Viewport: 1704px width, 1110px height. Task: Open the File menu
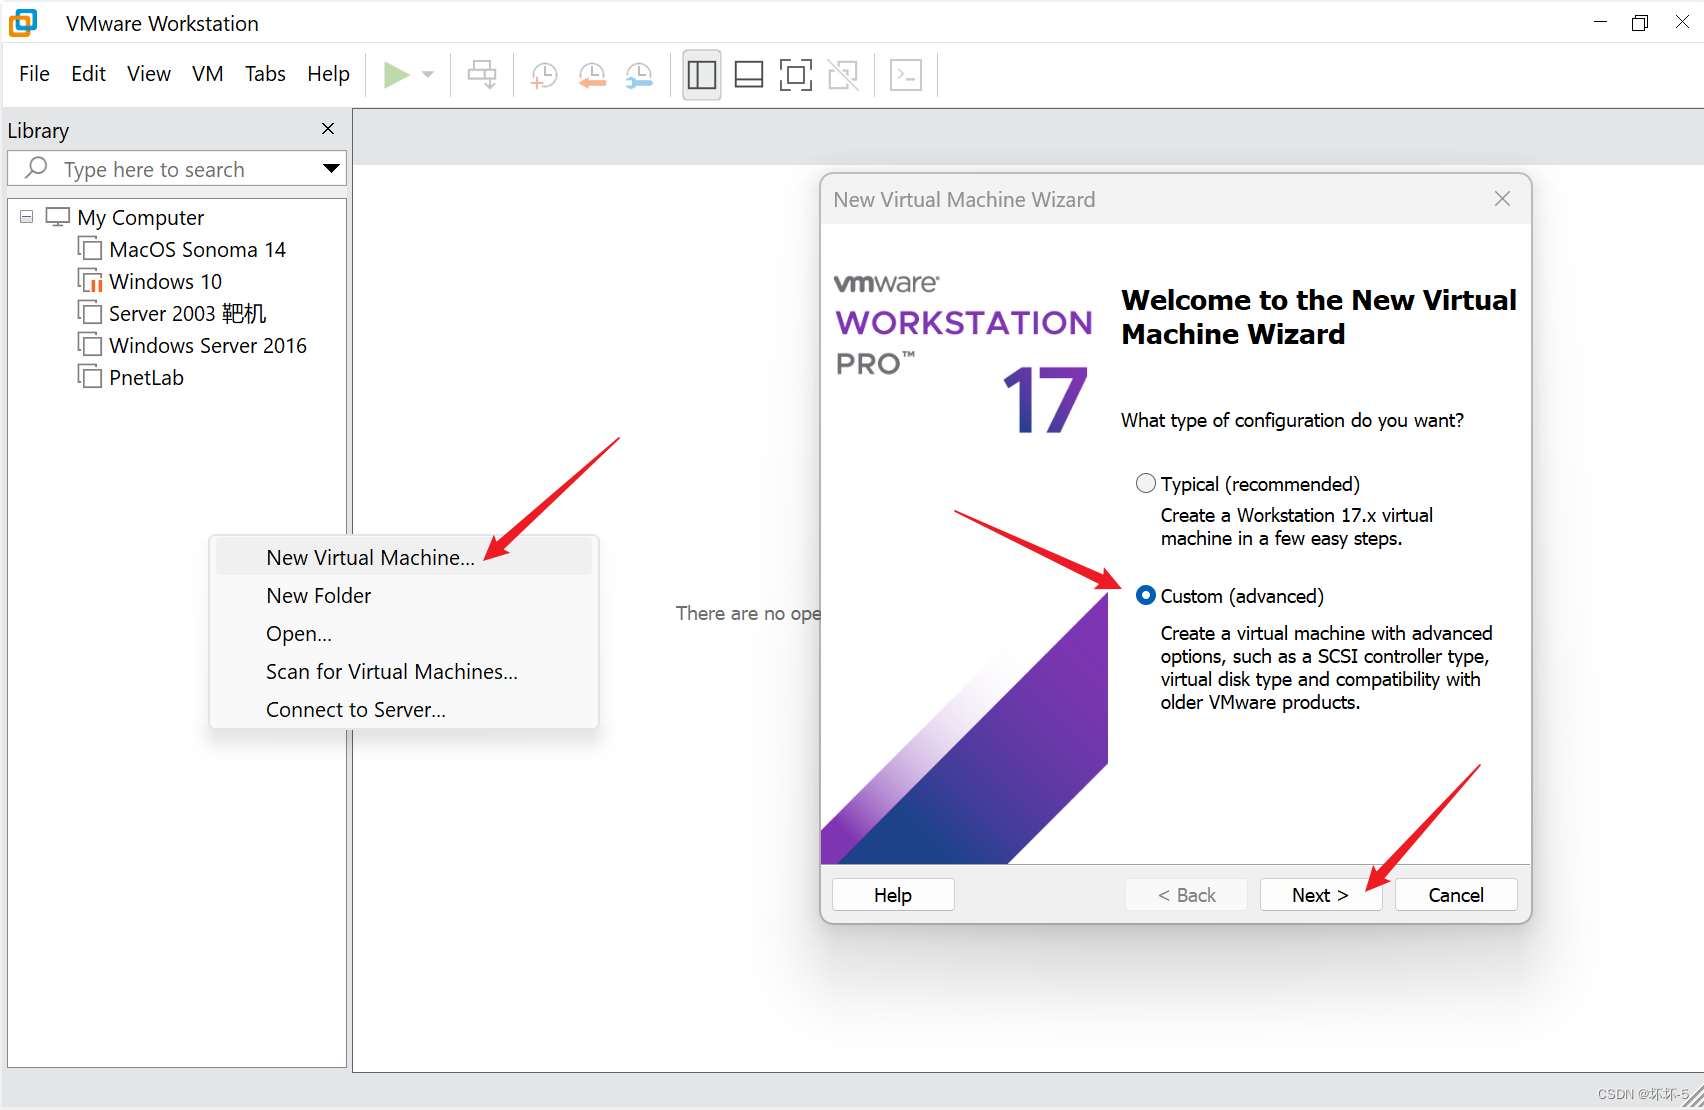click(x=34, y=74)
